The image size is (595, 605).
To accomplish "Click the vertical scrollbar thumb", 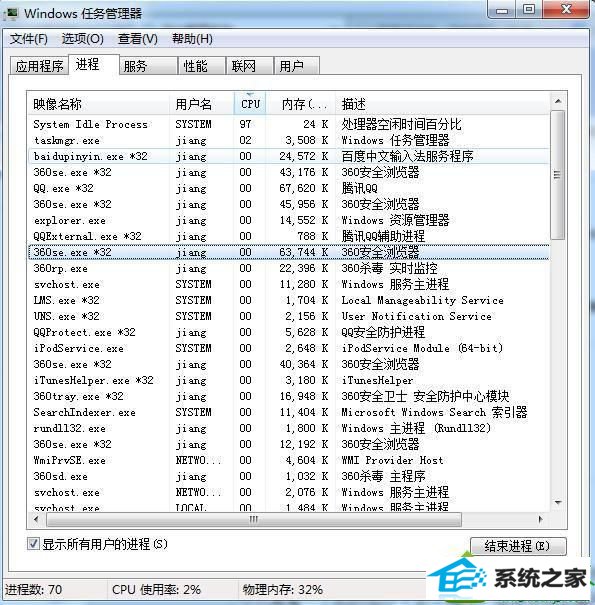I will pos(558,175).
